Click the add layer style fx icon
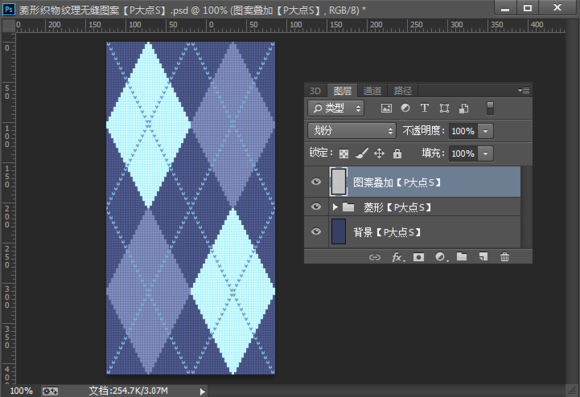The height and width of the screenshot is (397, 580). [x=398, y=257]
